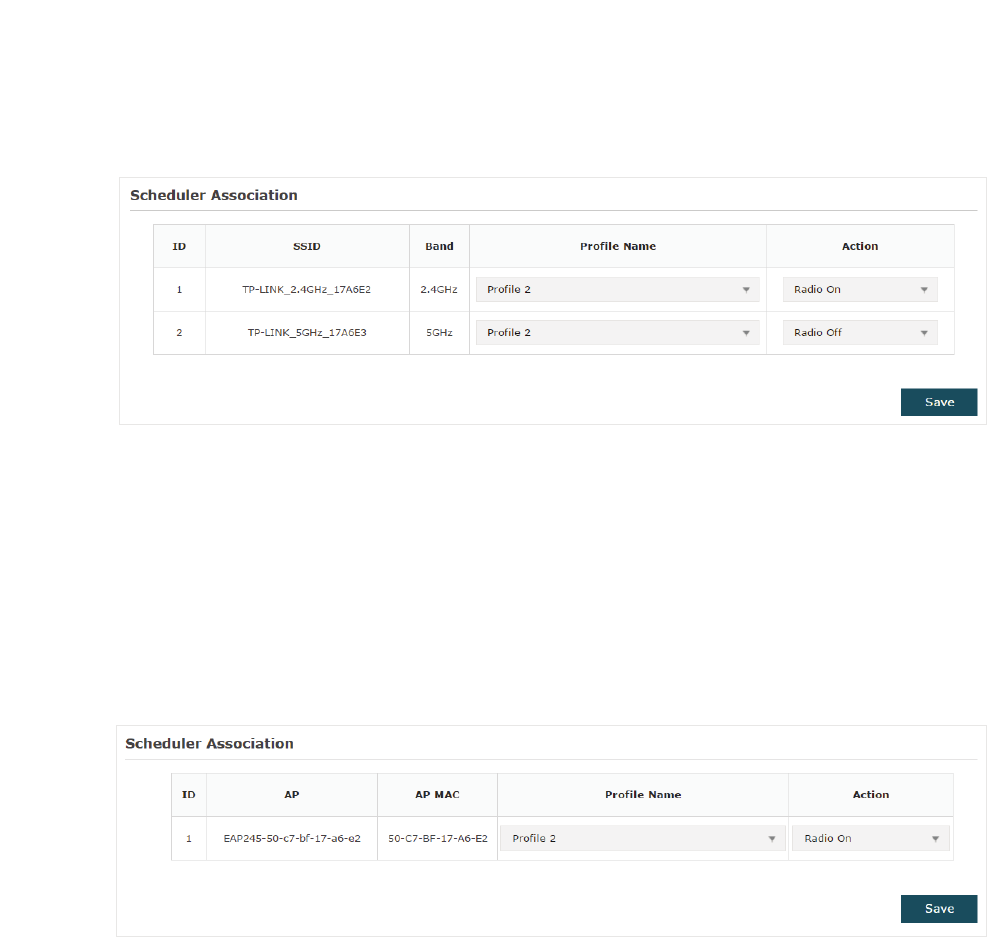
Task: Click Action header in AP table
Action: pyautogui.click(x=871, y=795)
